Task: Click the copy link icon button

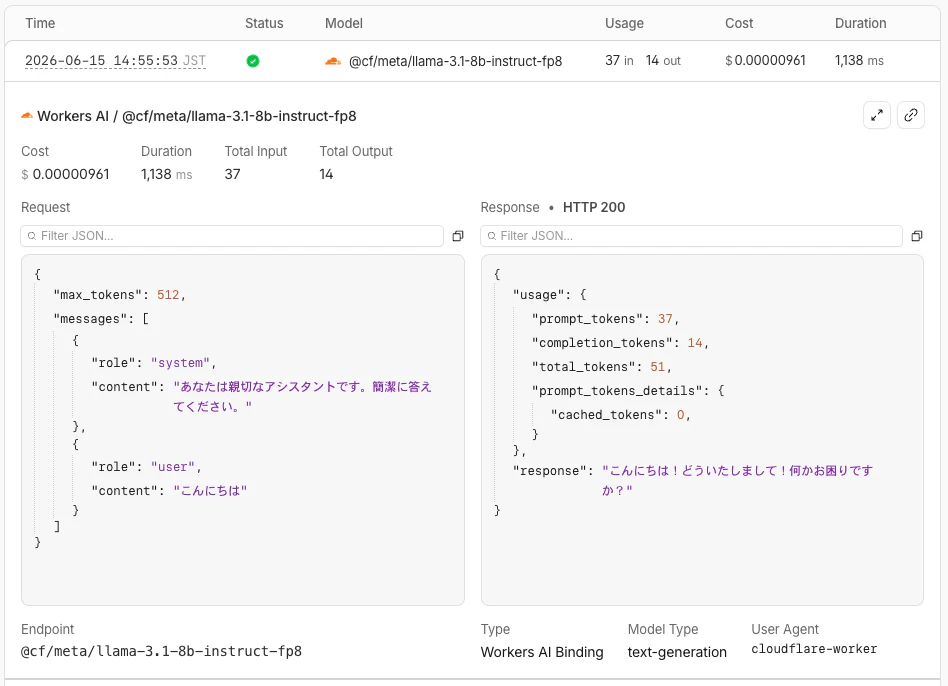Action: pos(911,115)
